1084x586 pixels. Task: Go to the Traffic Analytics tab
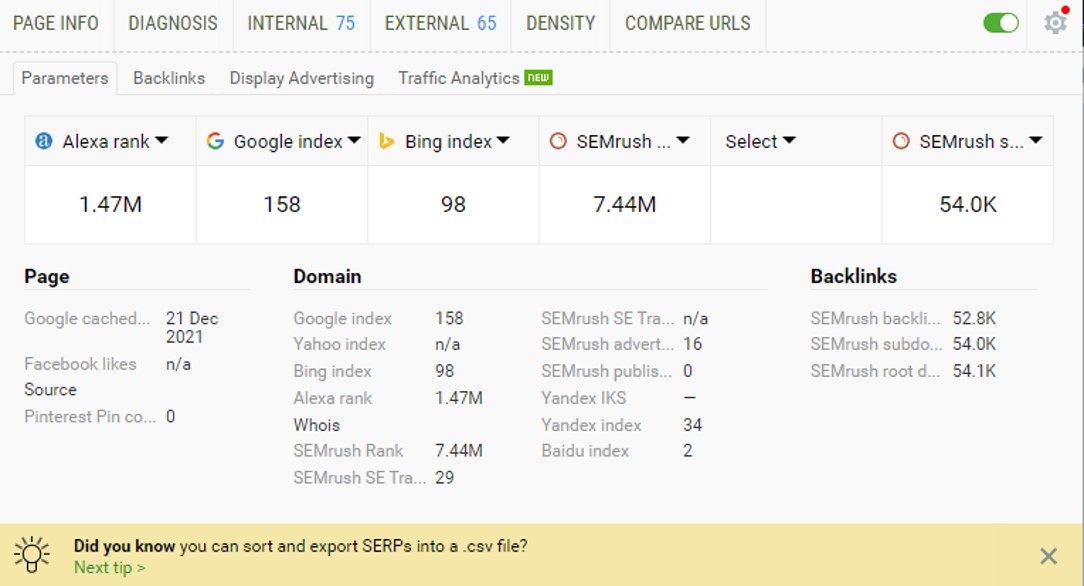point(458,78)
